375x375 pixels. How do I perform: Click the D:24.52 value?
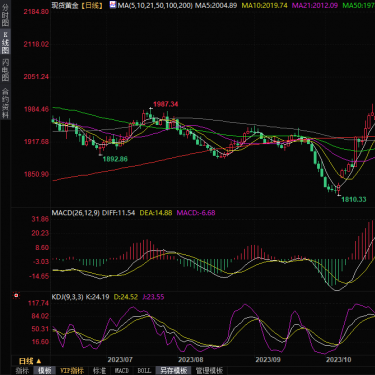126,297
